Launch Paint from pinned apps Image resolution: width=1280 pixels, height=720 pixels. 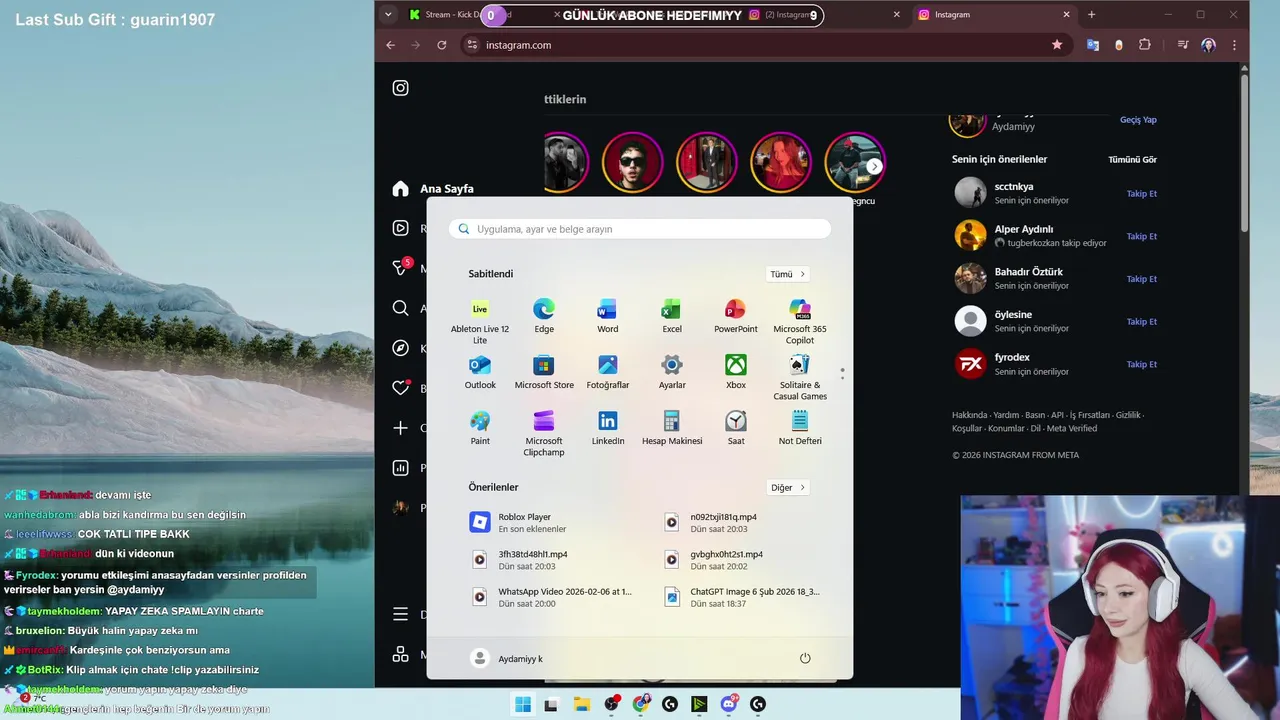(480, 428)
